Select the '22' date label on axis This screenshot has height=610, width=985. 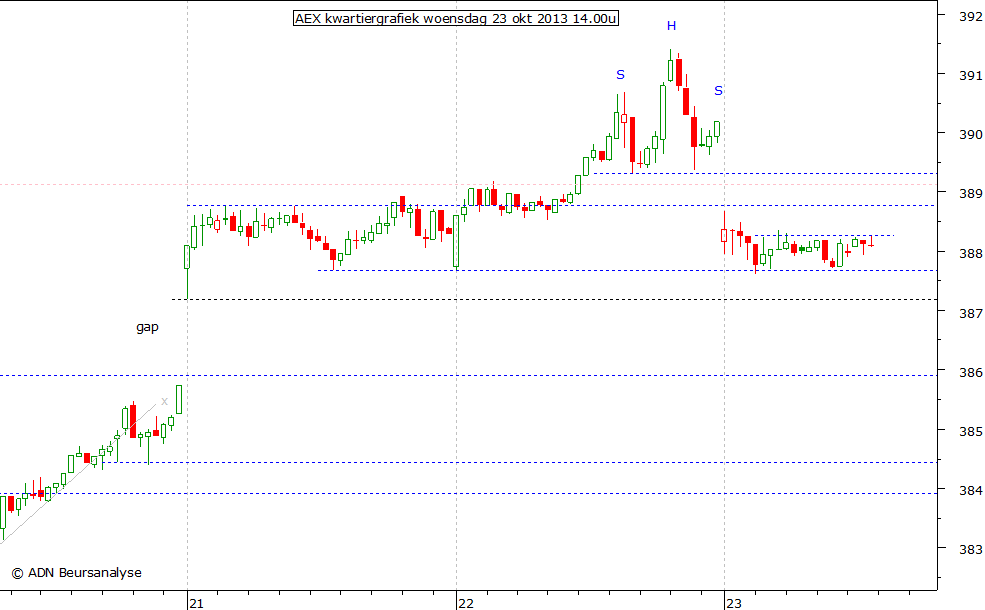[465, 604]
